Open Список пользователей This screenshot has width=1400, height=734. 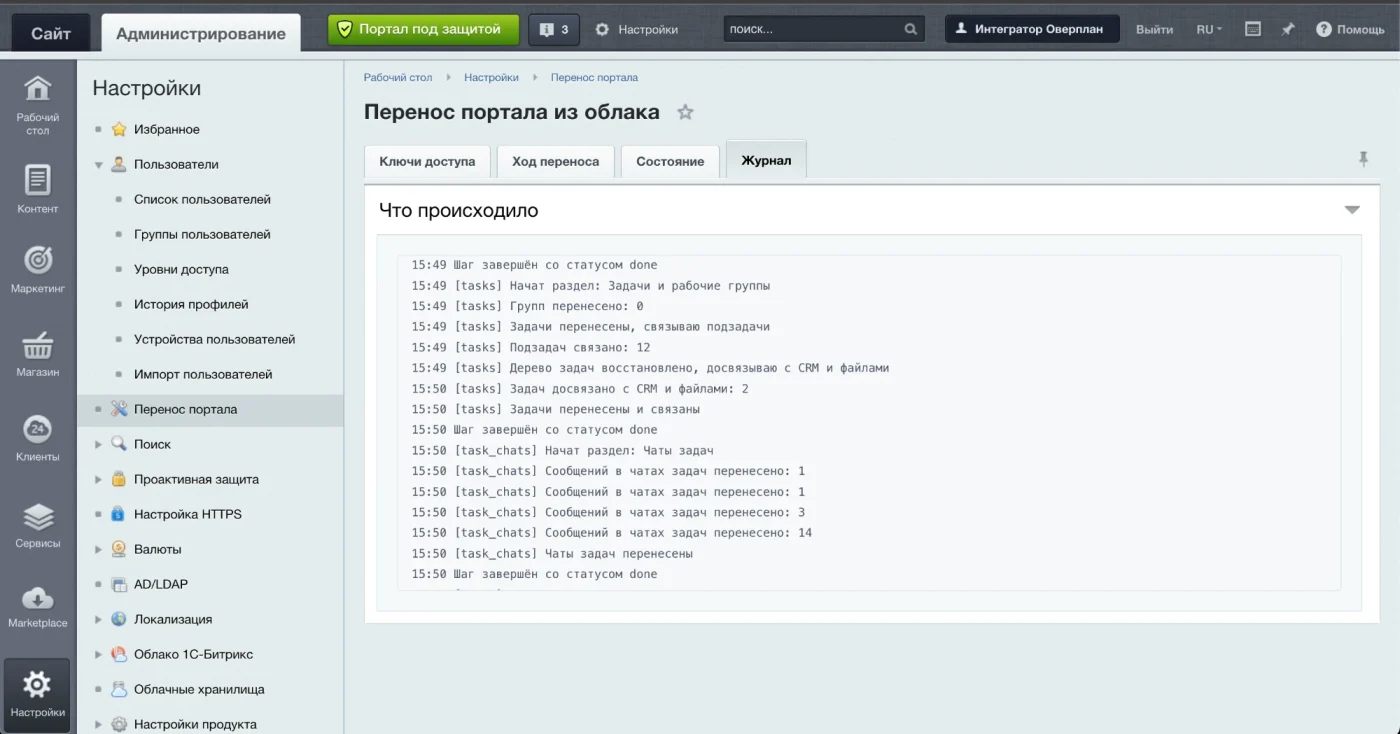point(202,199)
